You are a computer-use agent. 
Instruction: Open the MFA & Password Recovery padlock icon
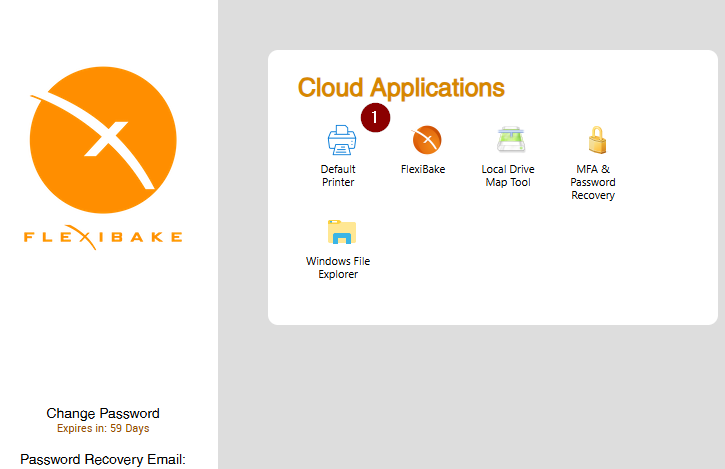click(597, 140)
